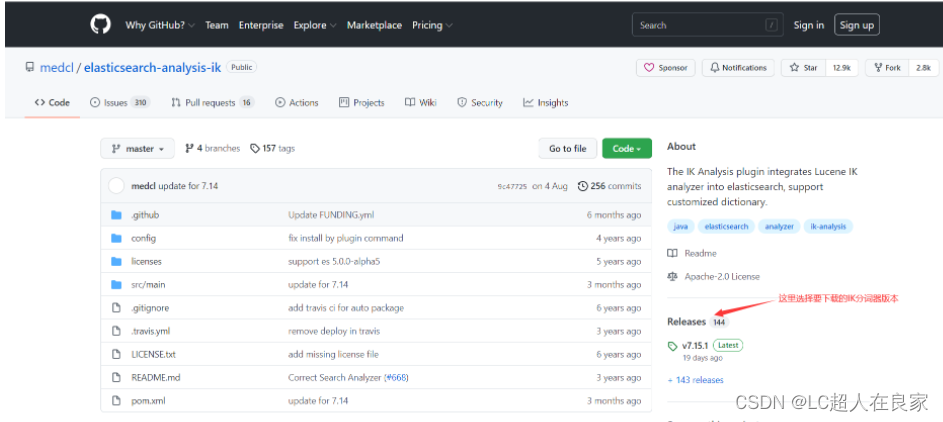The height and width of the screenshot is (422, 943).
Task: Expand the Explore dropdown in header
Action: pos(315,25)
